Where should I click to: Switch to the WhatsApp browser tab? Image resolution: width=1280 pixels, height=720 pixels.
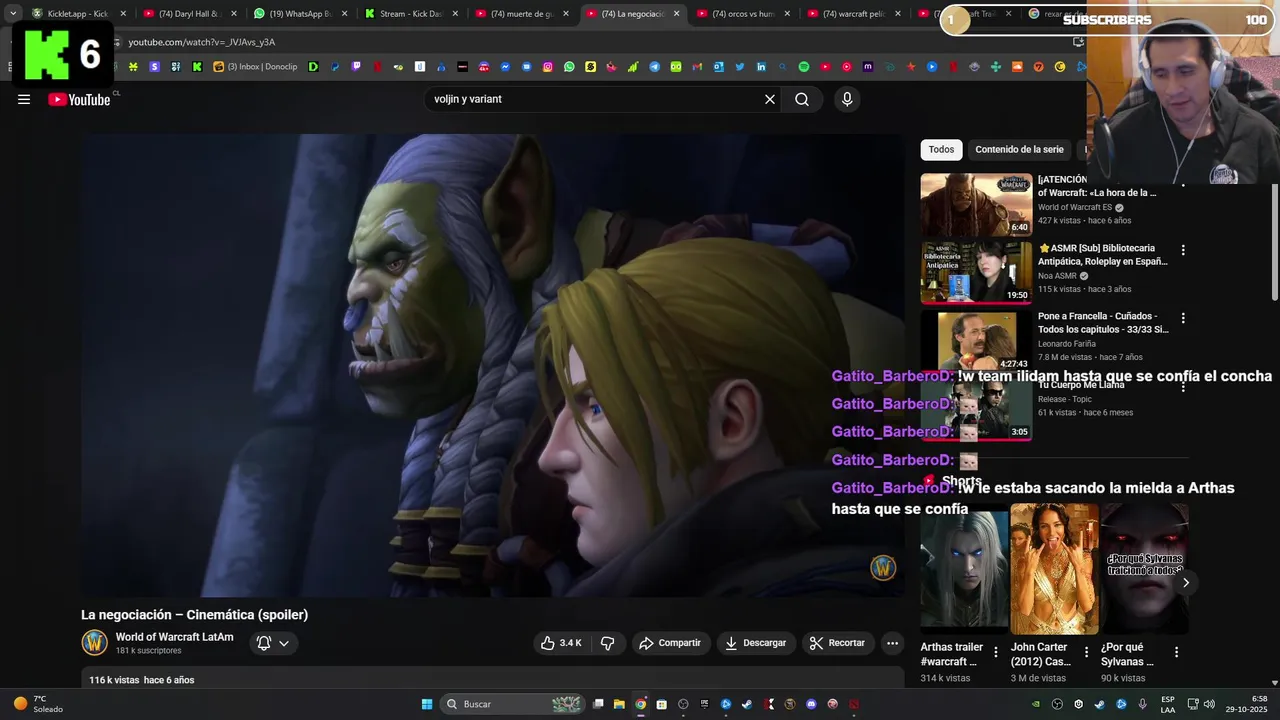tap(299, 14)
